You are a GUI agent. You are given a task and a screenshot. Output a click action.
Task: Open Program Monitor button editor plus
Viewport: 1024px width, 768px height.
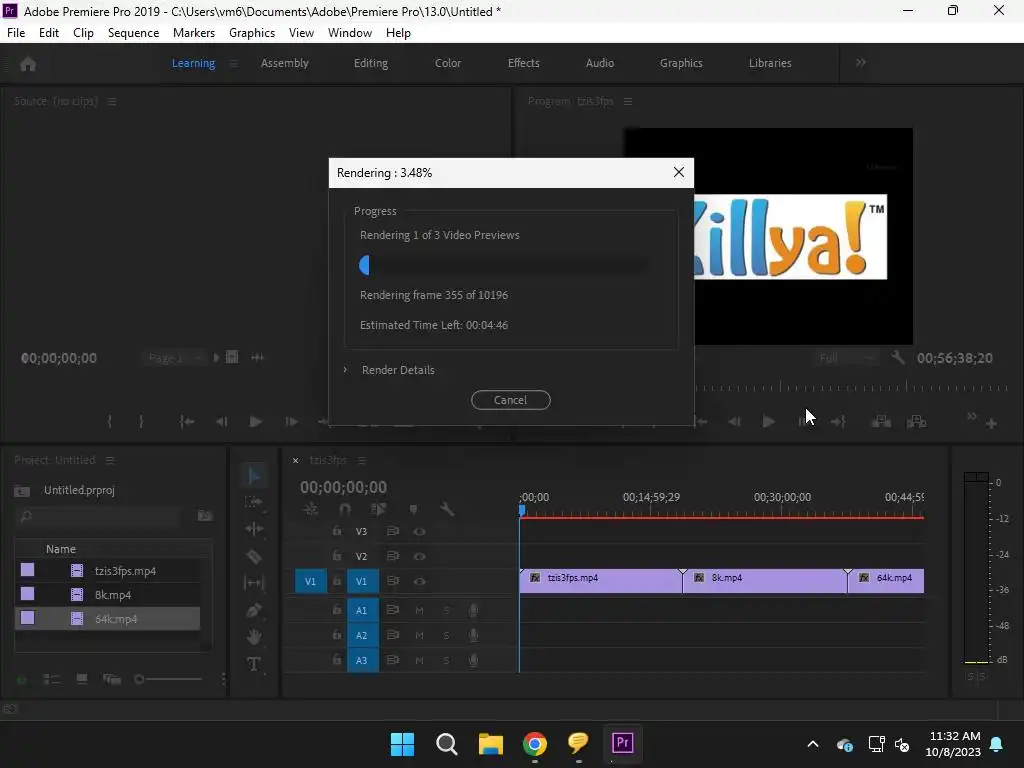click(991, 424)
